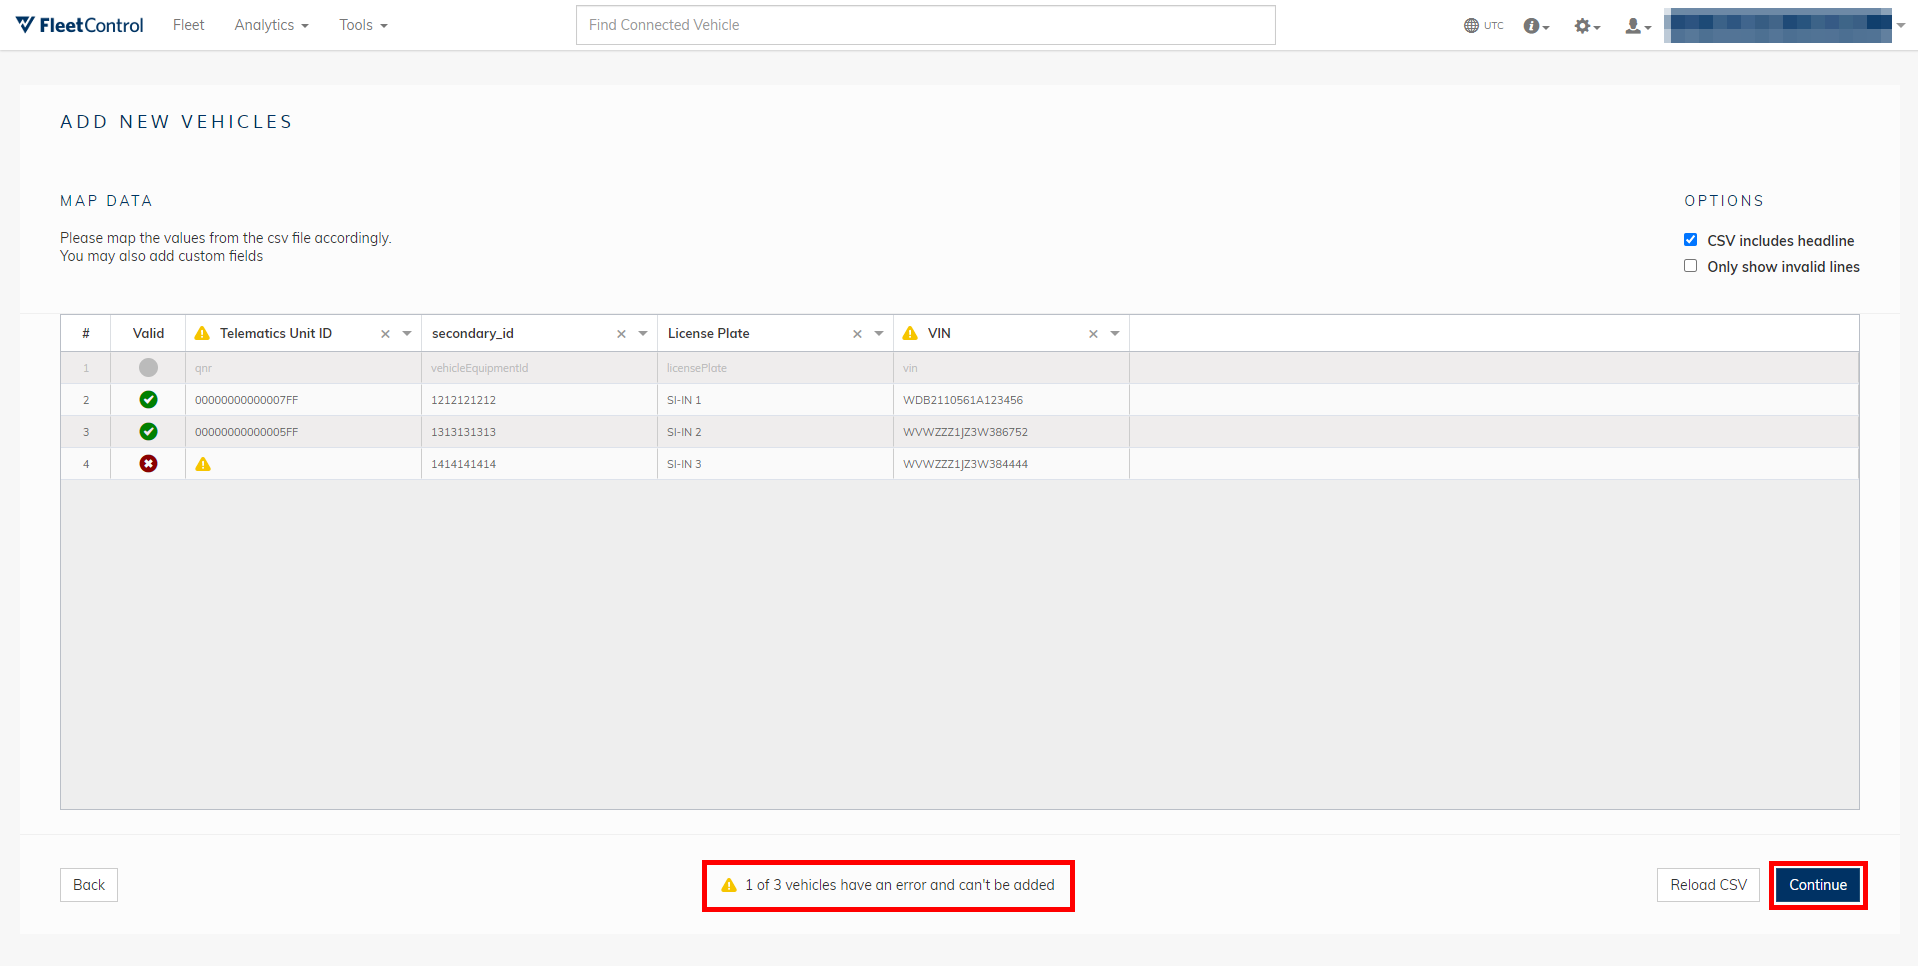Image resolution: width=1918 pixels, height=966 pixels.
Task: Click warning icon in Telematics Unit ID header
Action: 202,333
